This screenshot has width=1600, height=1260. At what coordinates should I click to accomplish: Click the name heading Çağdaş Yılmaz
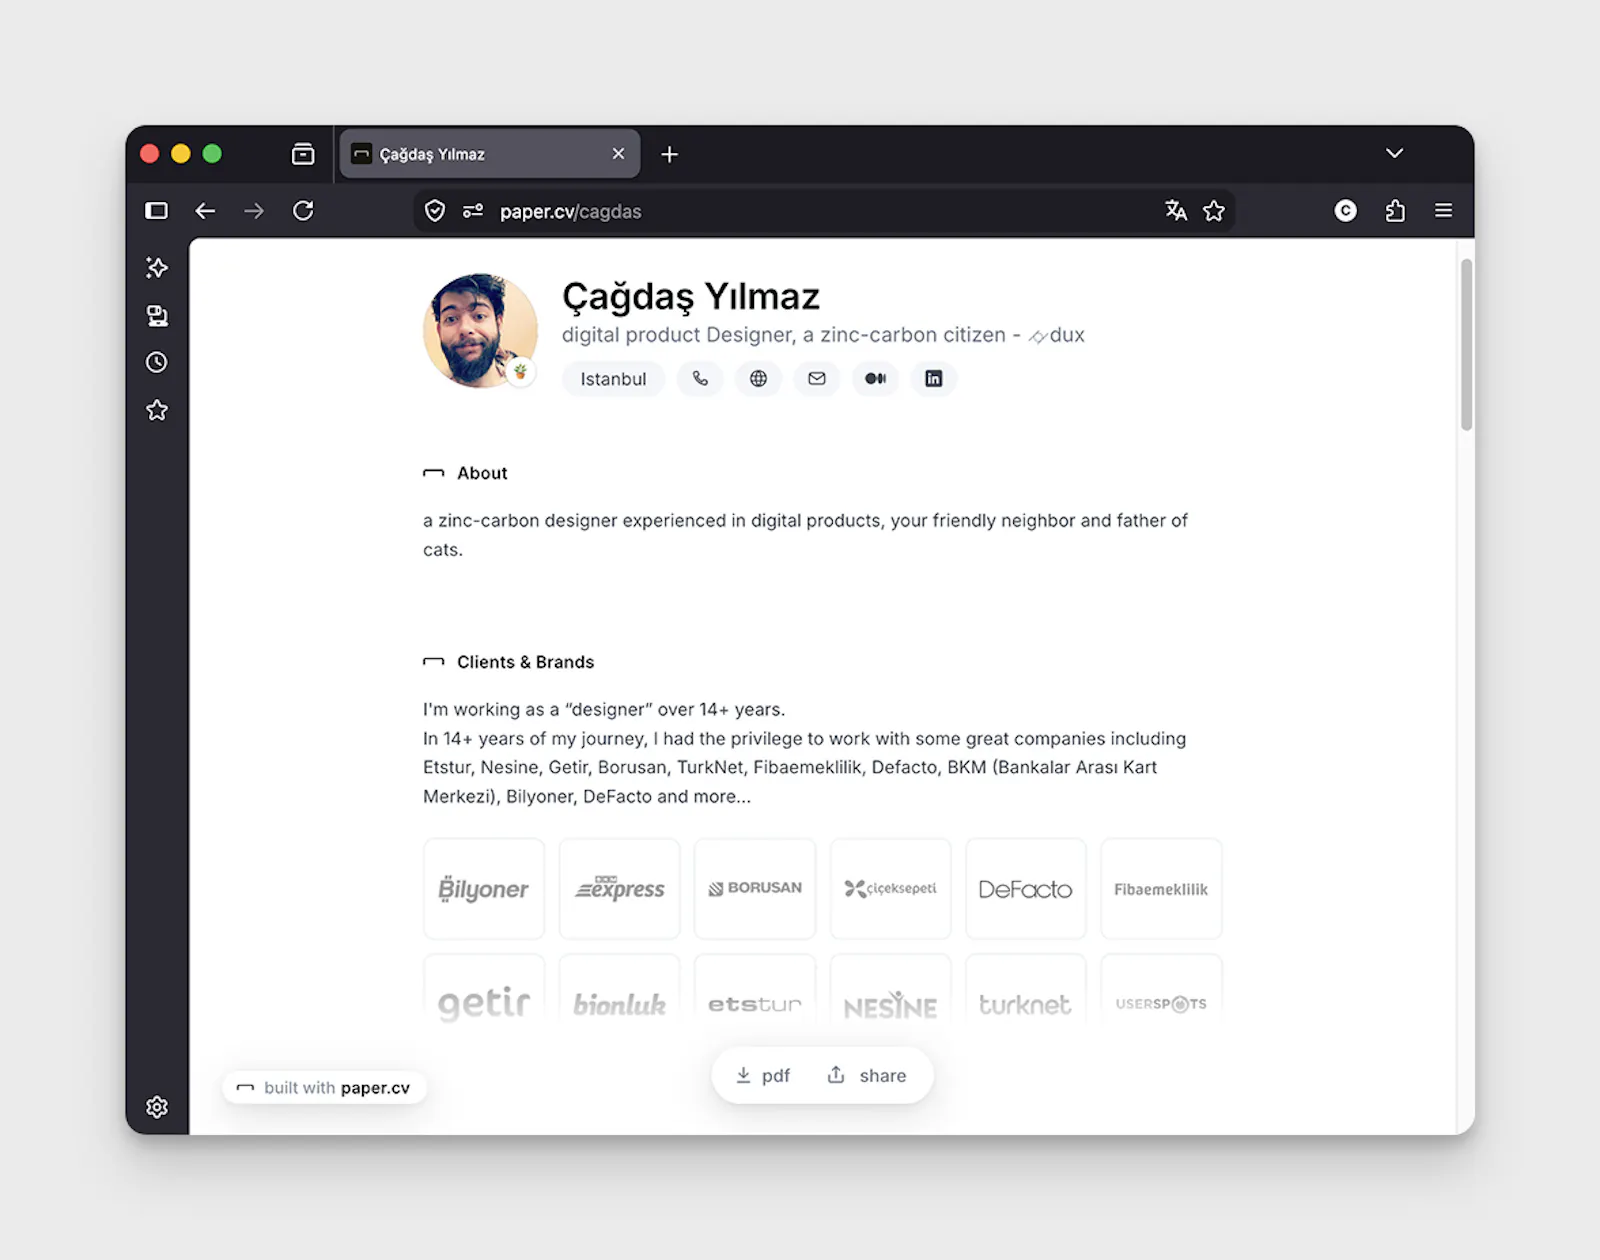point(691,296)
